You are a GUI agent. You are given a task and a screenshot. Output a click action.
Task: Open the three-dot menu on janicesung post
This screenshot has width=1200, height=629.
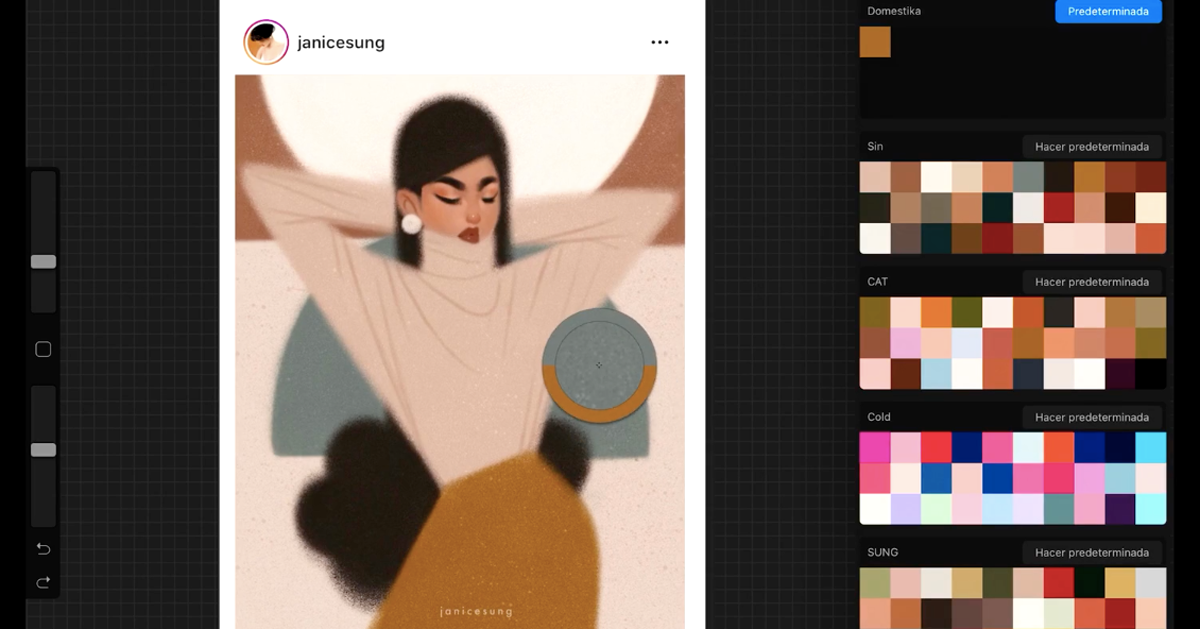tap(659, 42)
